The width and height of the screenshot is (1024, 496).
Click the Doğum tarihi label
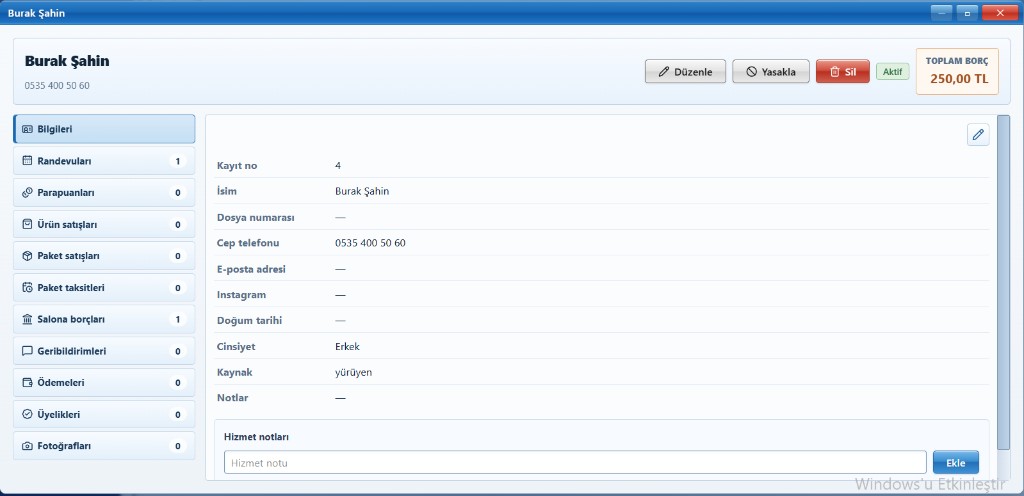coord(249,320)
